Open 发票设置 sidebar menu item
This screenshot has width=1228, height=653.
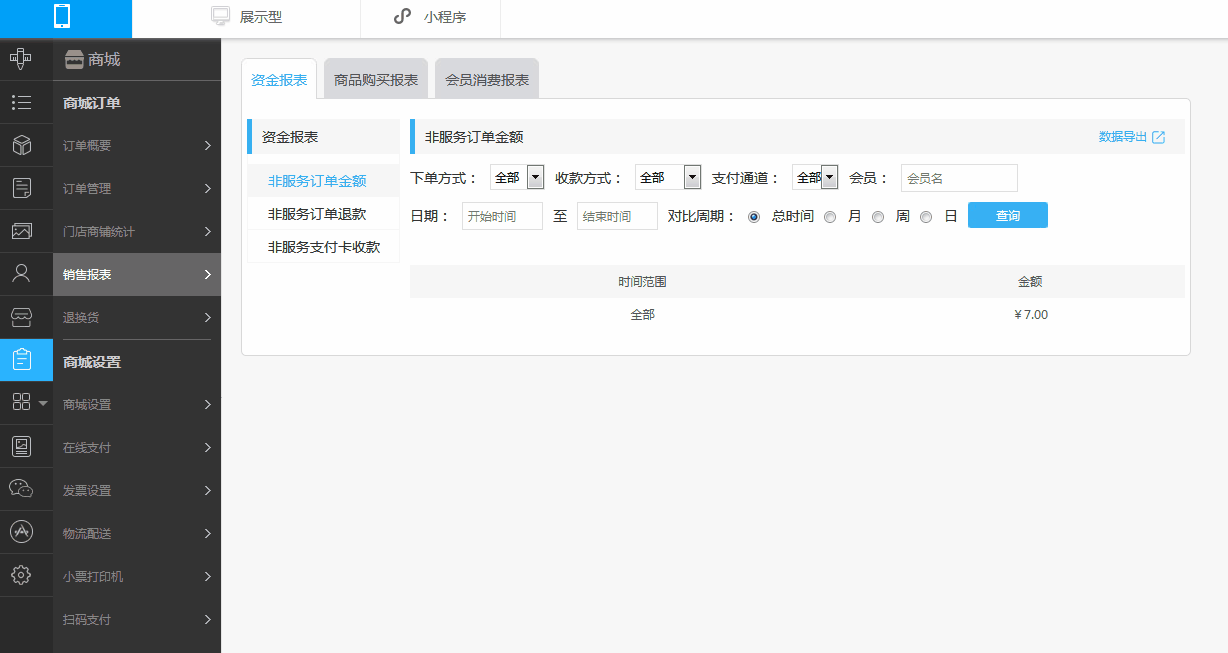pos(137,490)
